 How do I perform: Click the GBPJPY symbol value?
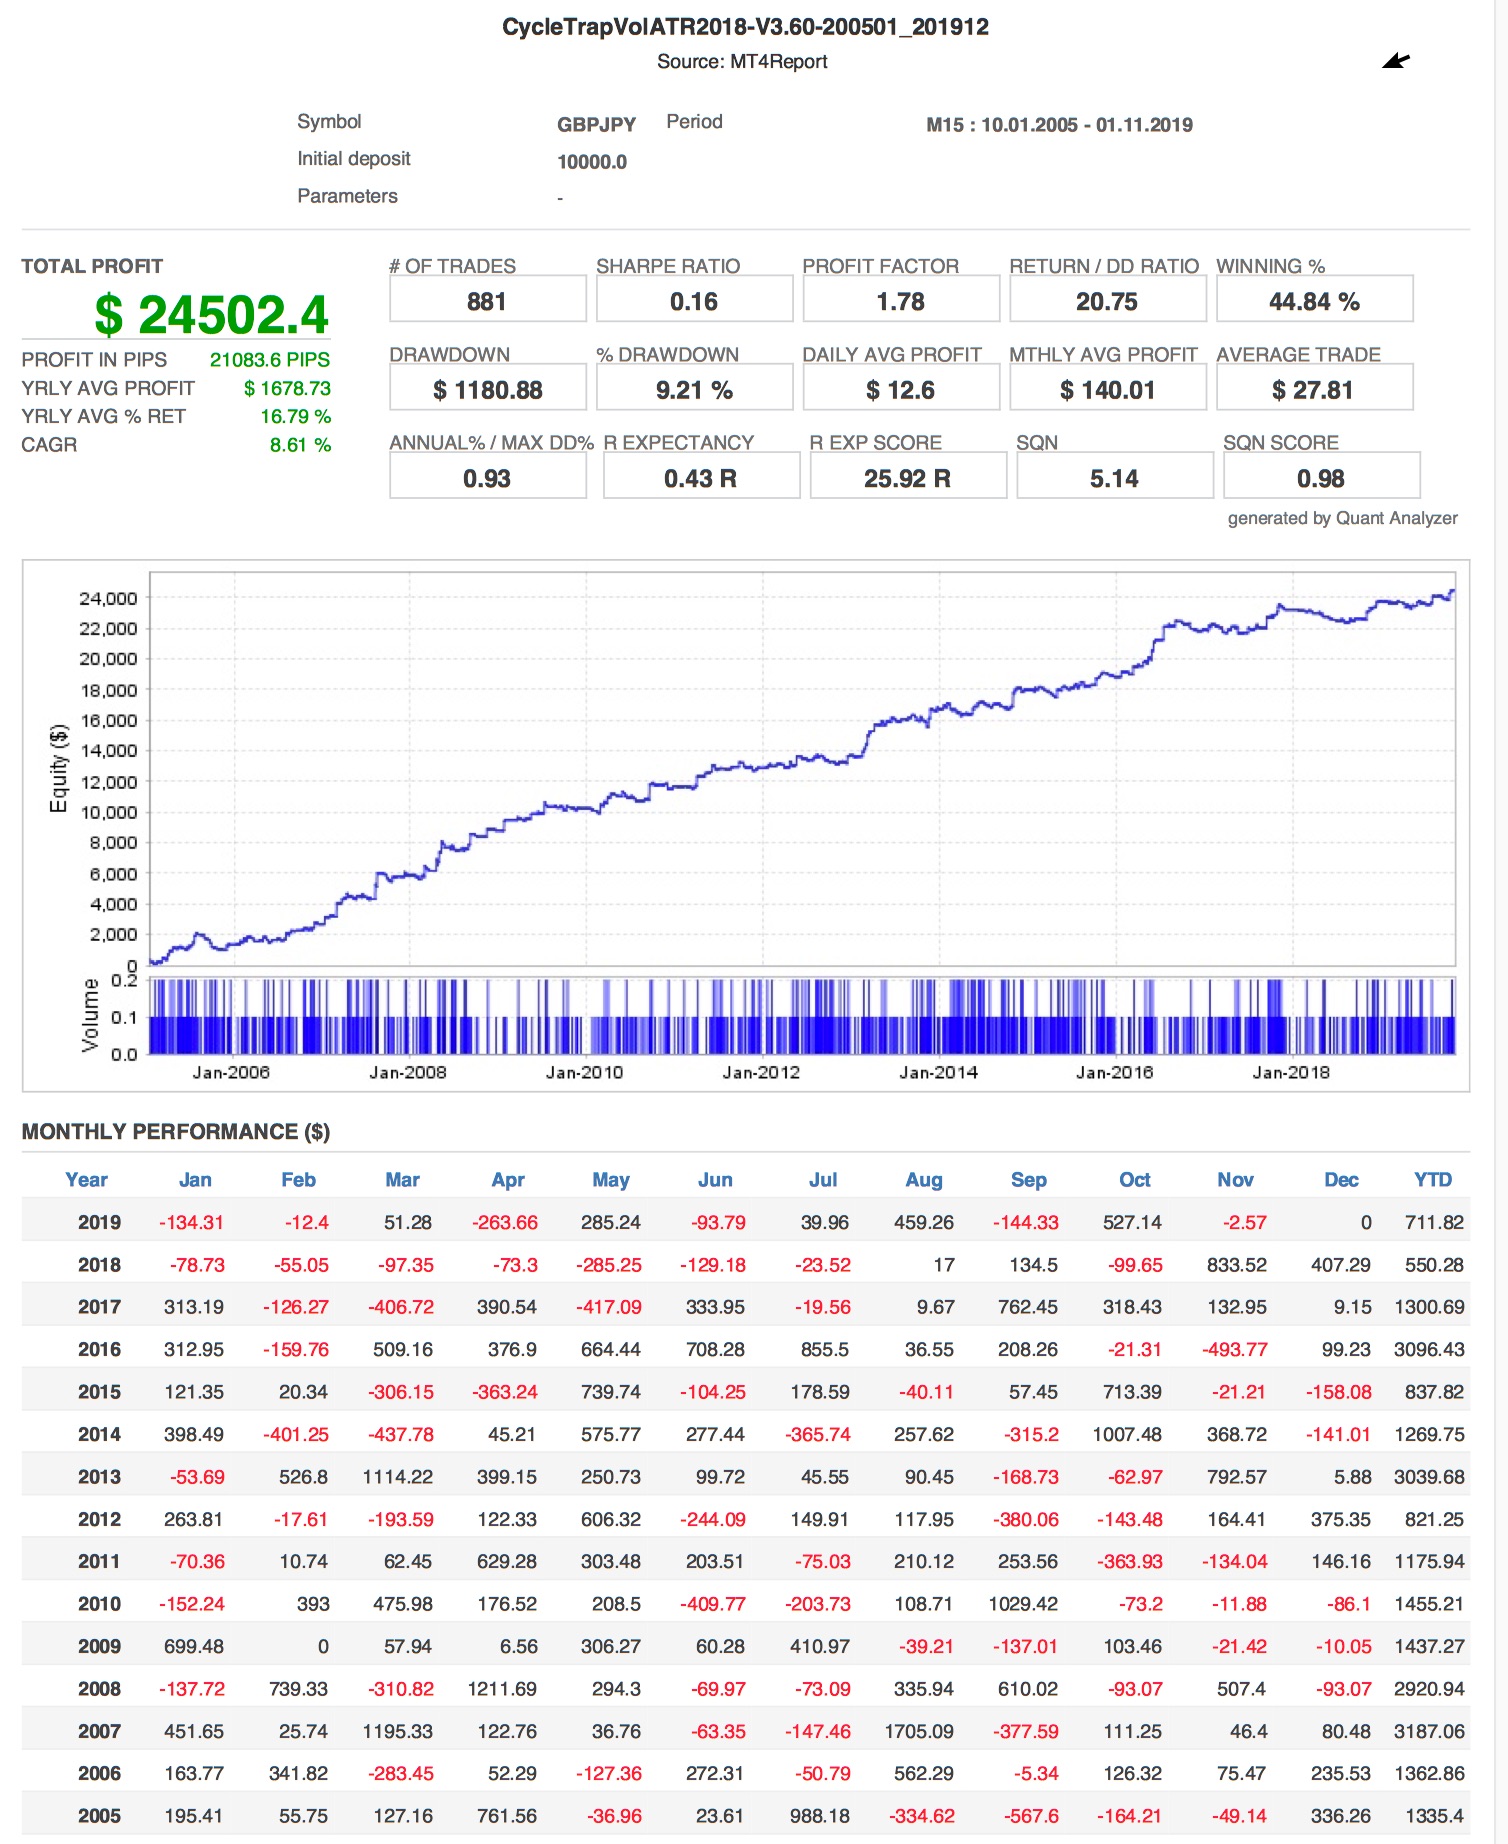pyautogui.click(x=596, y=125)
